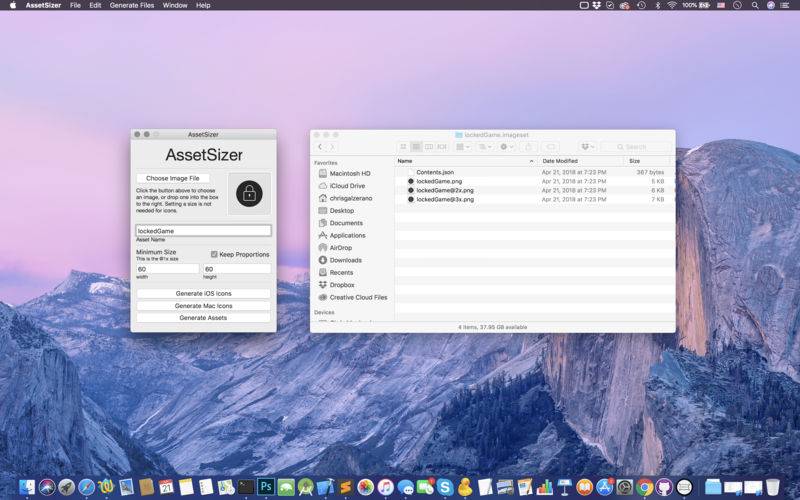The width and height of the screenshot is (800, 500).
Task: Open Google Chrome from the dock
Action: (644, 487)
